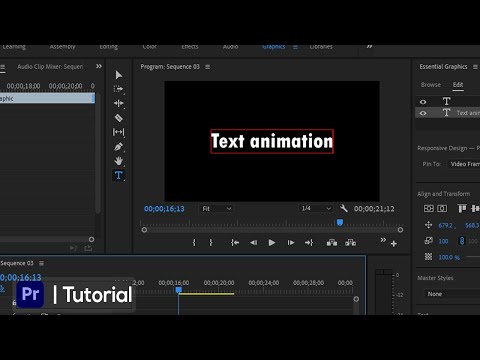The width and height of the screenshot is (480, 360).
Task: Select the graphic clip in Source timeline
Action: click(x=47, y=98)
